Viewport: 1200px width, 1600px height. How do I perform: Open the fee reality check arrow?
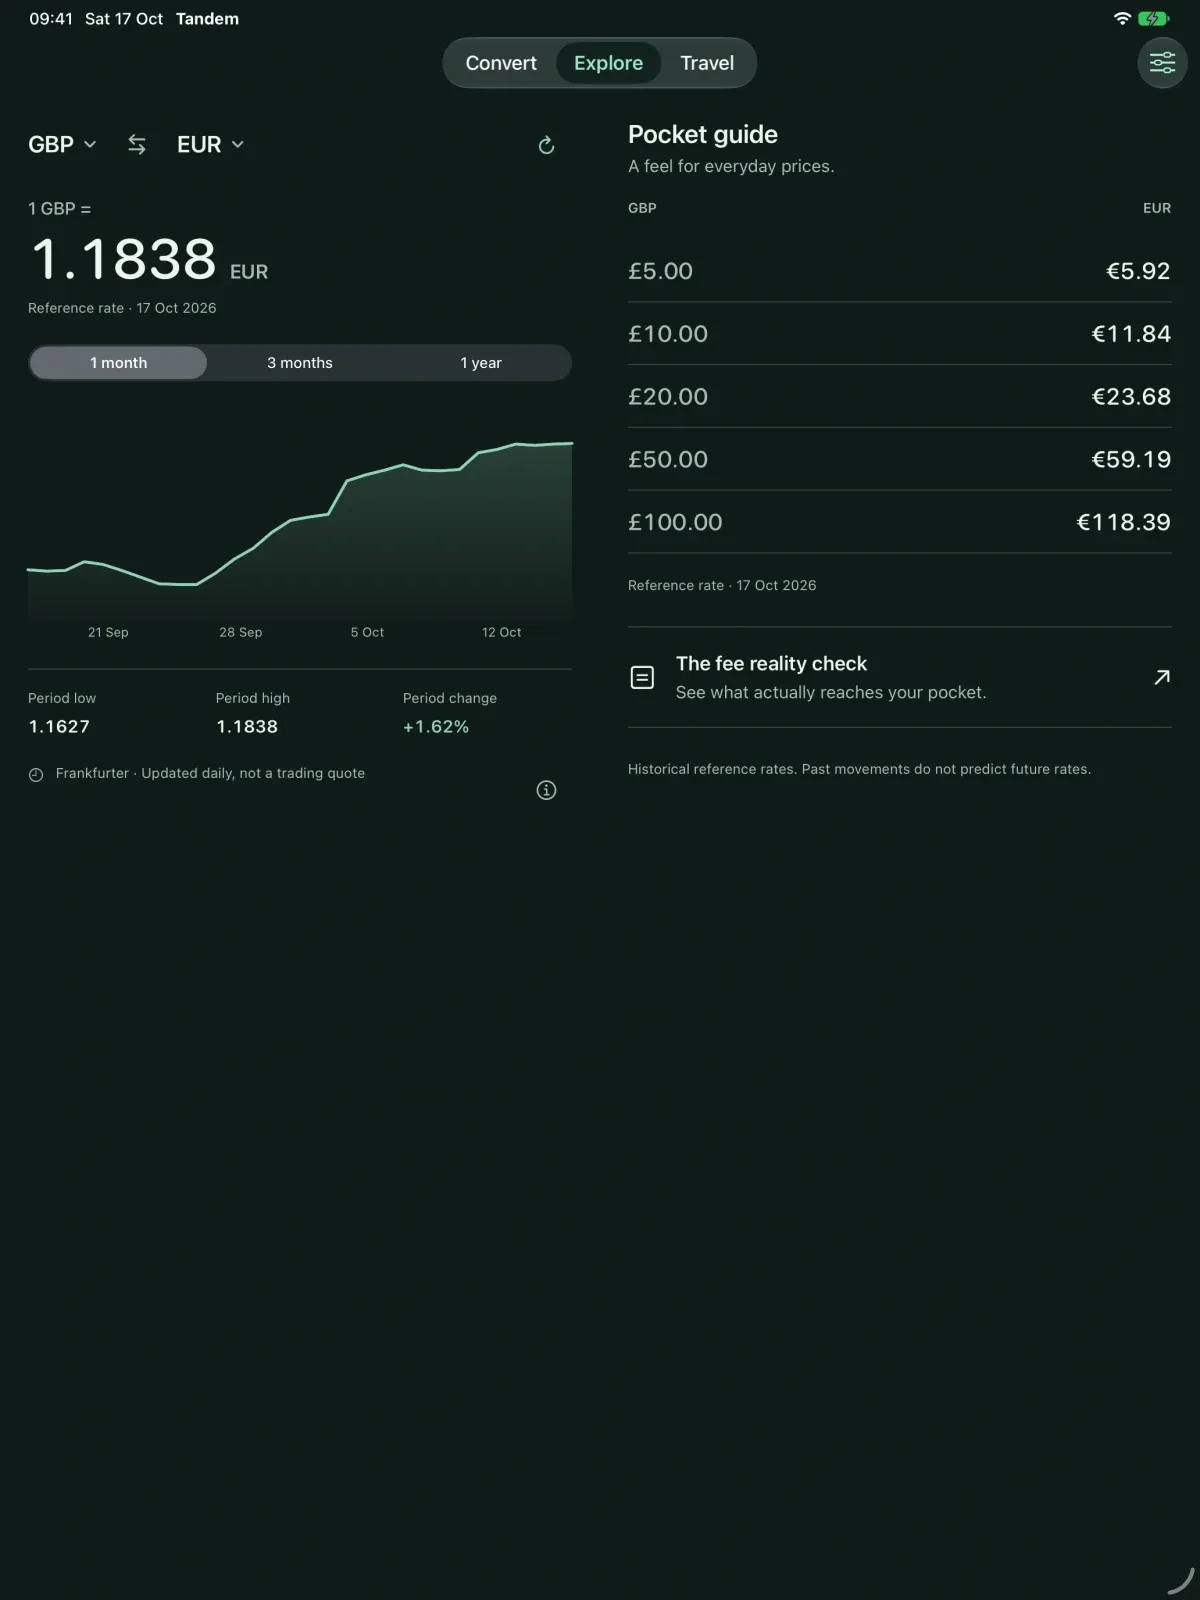[1162, 677]
